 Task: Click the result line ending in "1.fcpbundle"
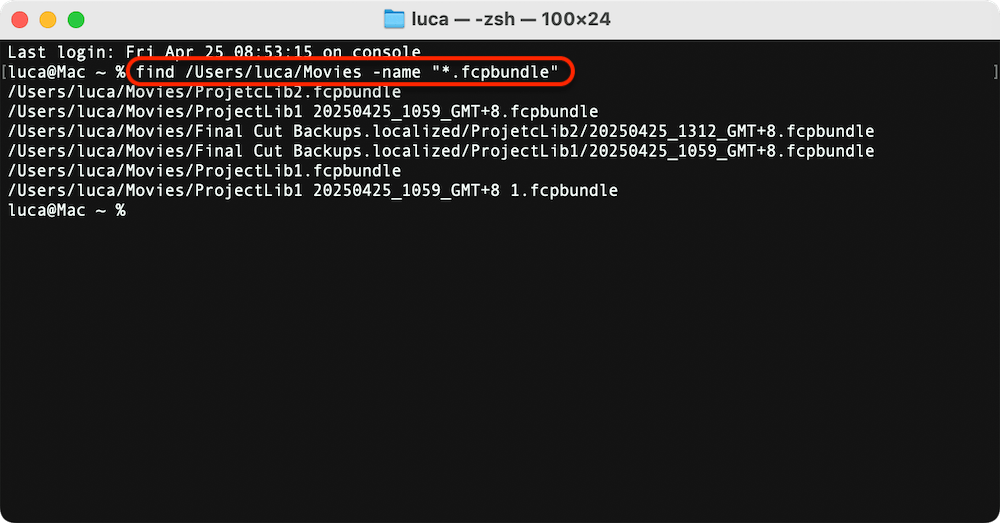coord(312,190)
